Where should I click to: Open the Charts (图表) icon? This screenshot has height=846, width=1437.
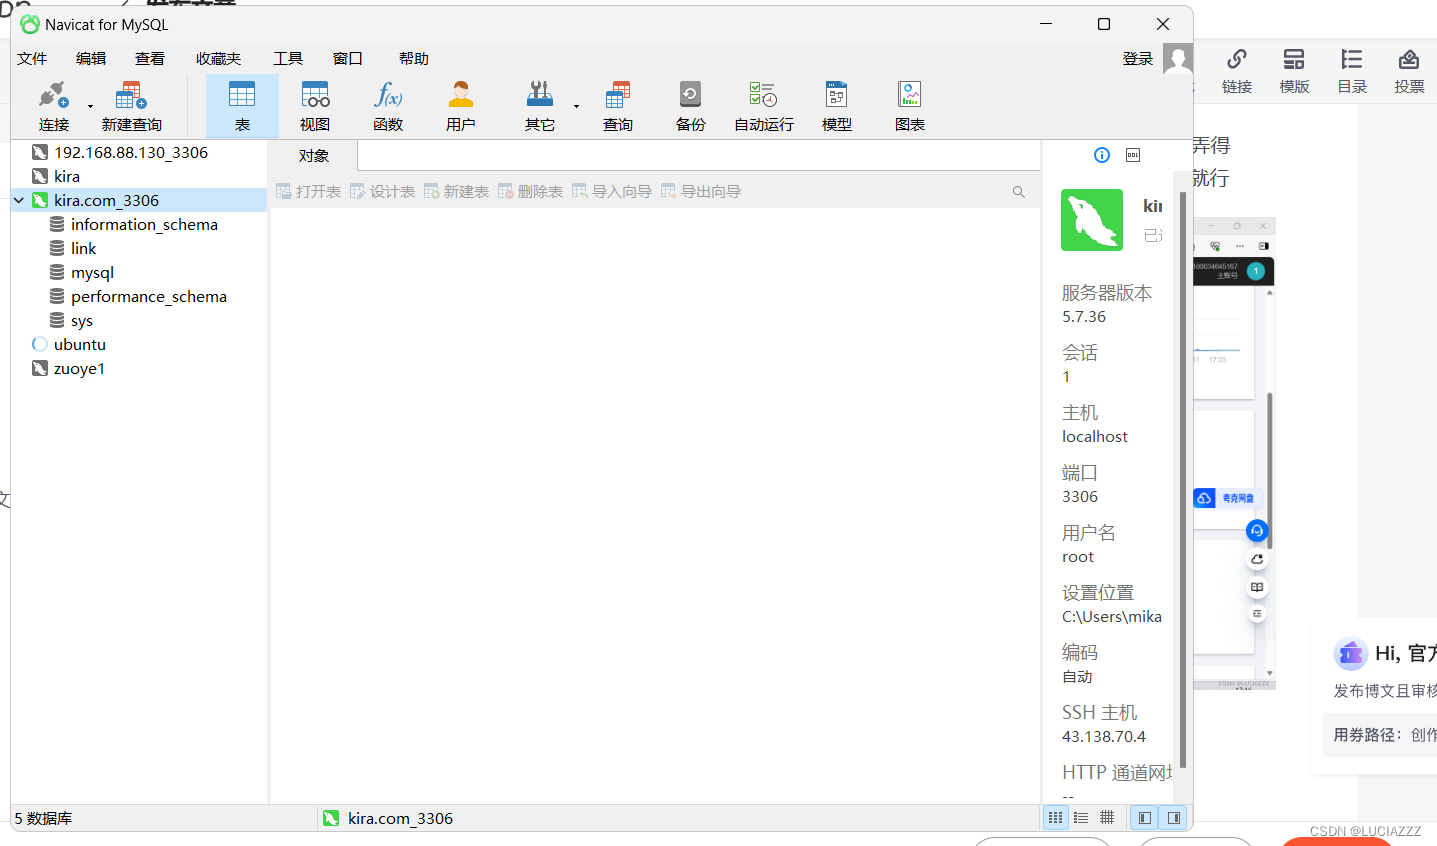pos(910,106)
